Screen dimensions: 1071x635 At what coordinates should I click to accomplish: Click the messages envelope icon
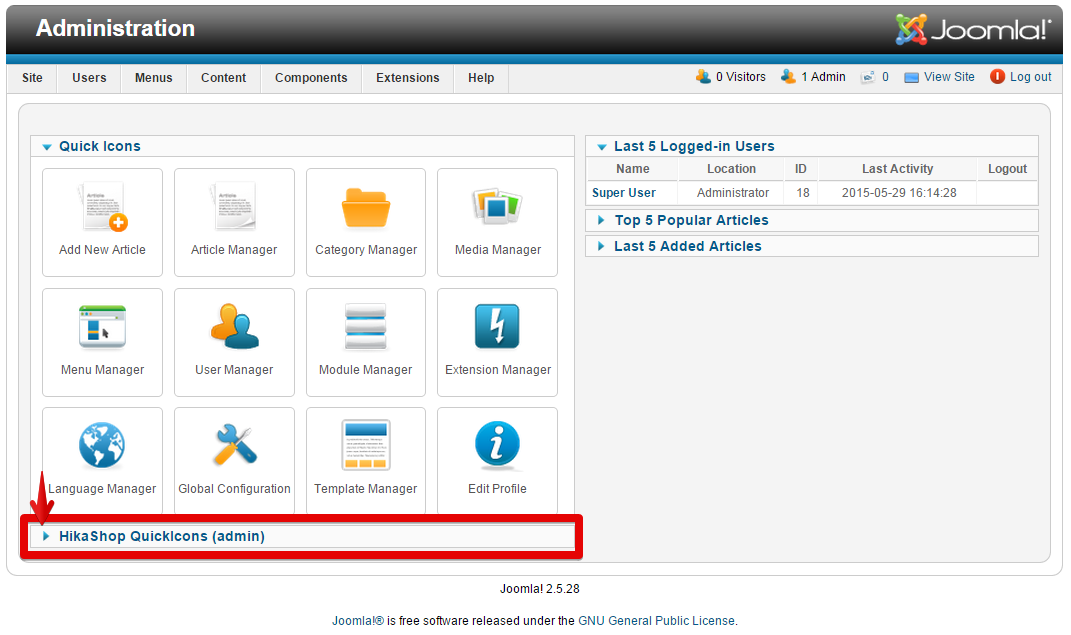(x=868, y=77)
